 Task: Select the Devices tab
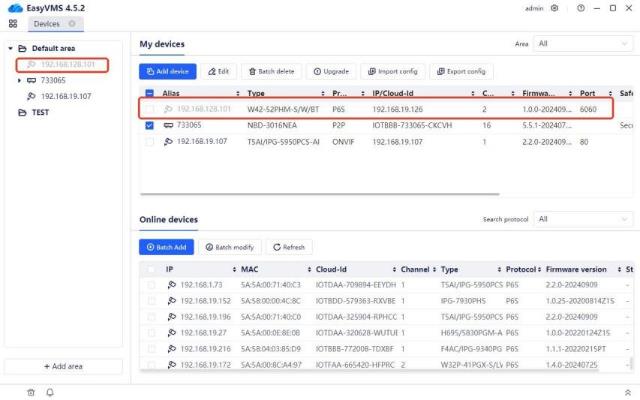tap(46, 23)
